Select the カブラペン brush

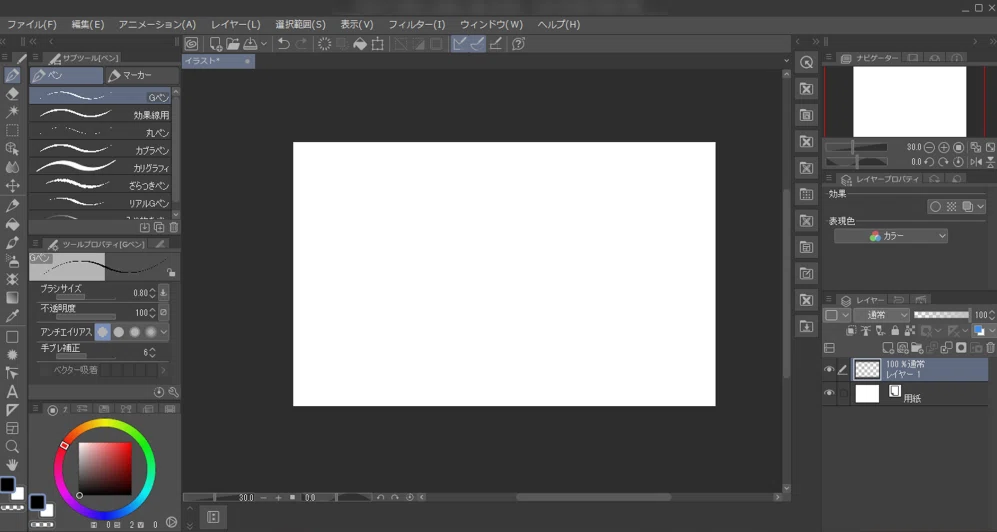100,150
